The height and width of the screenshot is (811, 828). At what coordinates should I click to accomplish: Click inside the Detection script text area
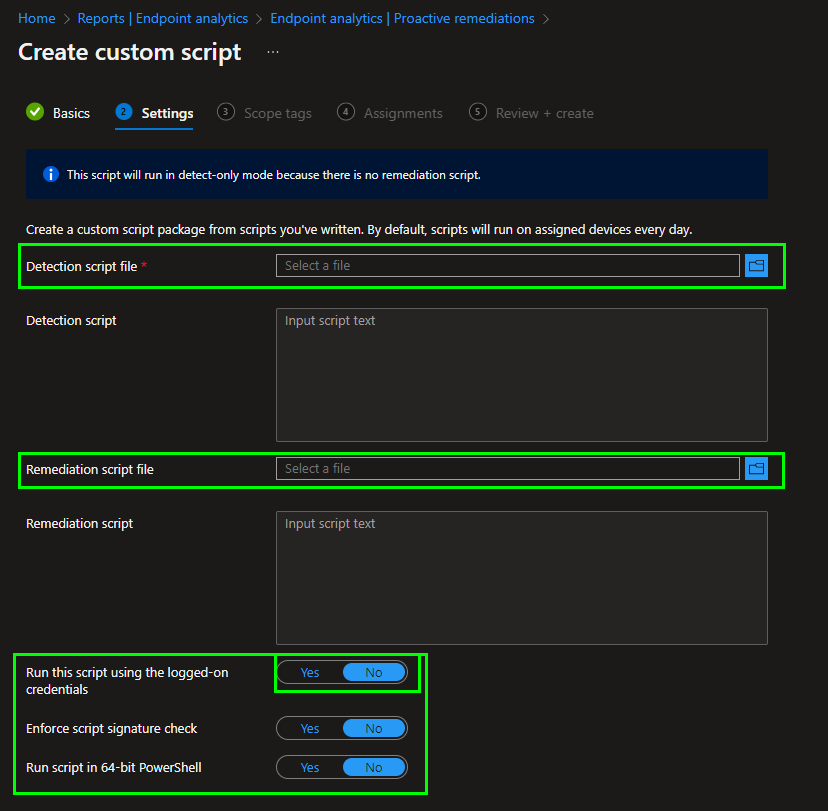coord(521,375)
